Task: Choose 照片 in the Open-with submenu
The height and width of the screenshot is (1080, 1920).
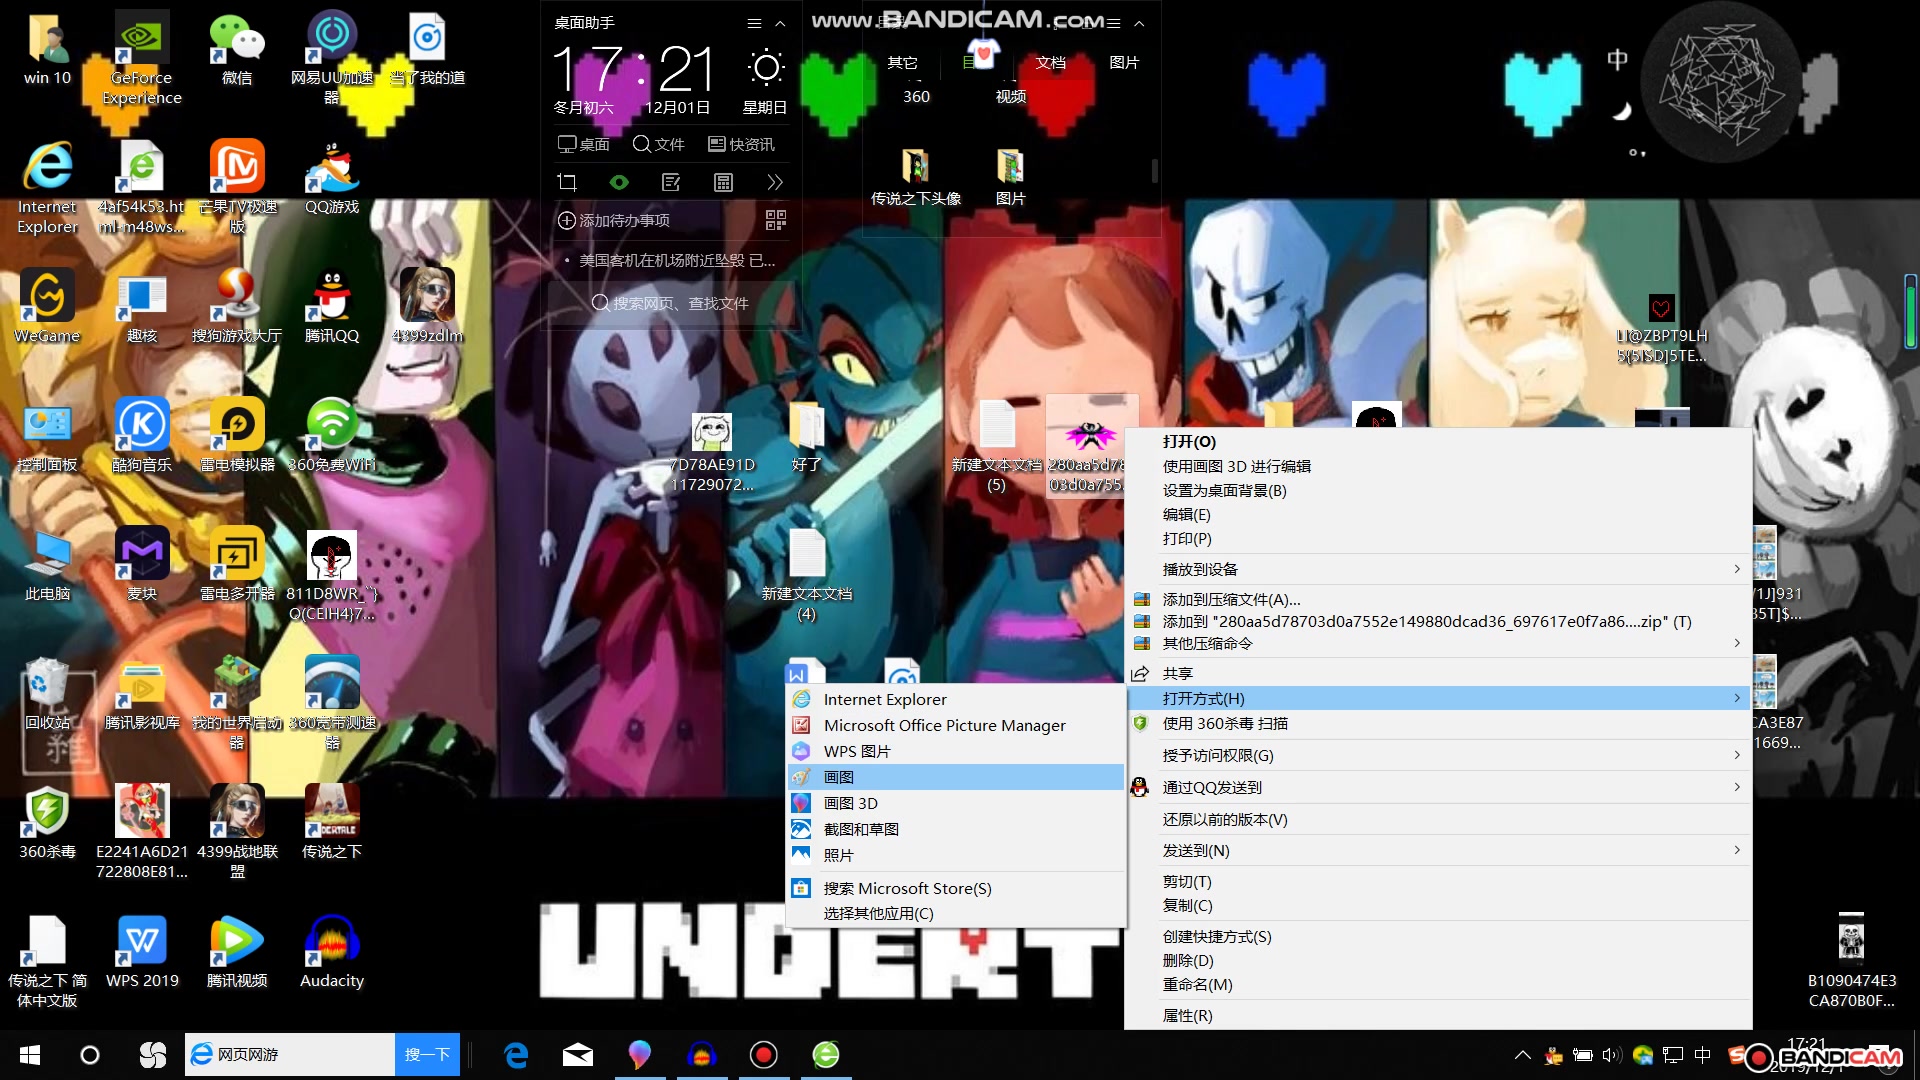Action: [956, 855]
